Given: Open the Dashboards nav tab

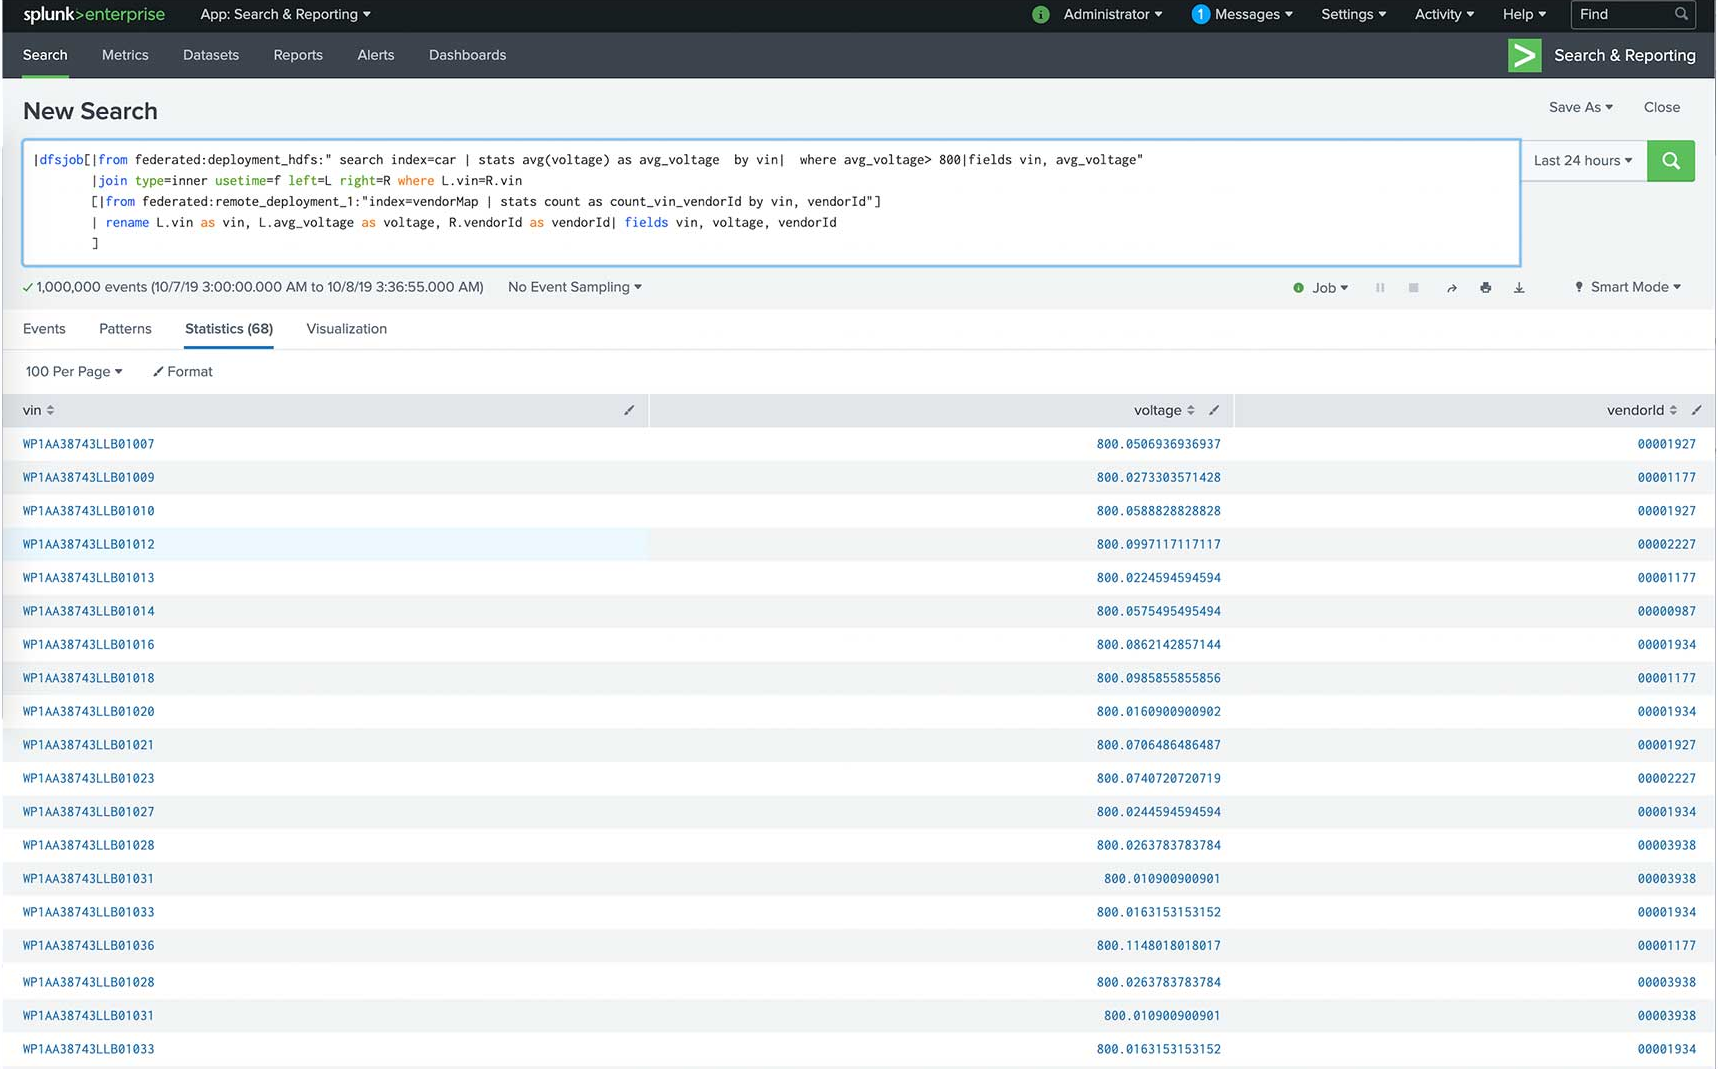Looking at the screenshot, I should tap(467, 55).
